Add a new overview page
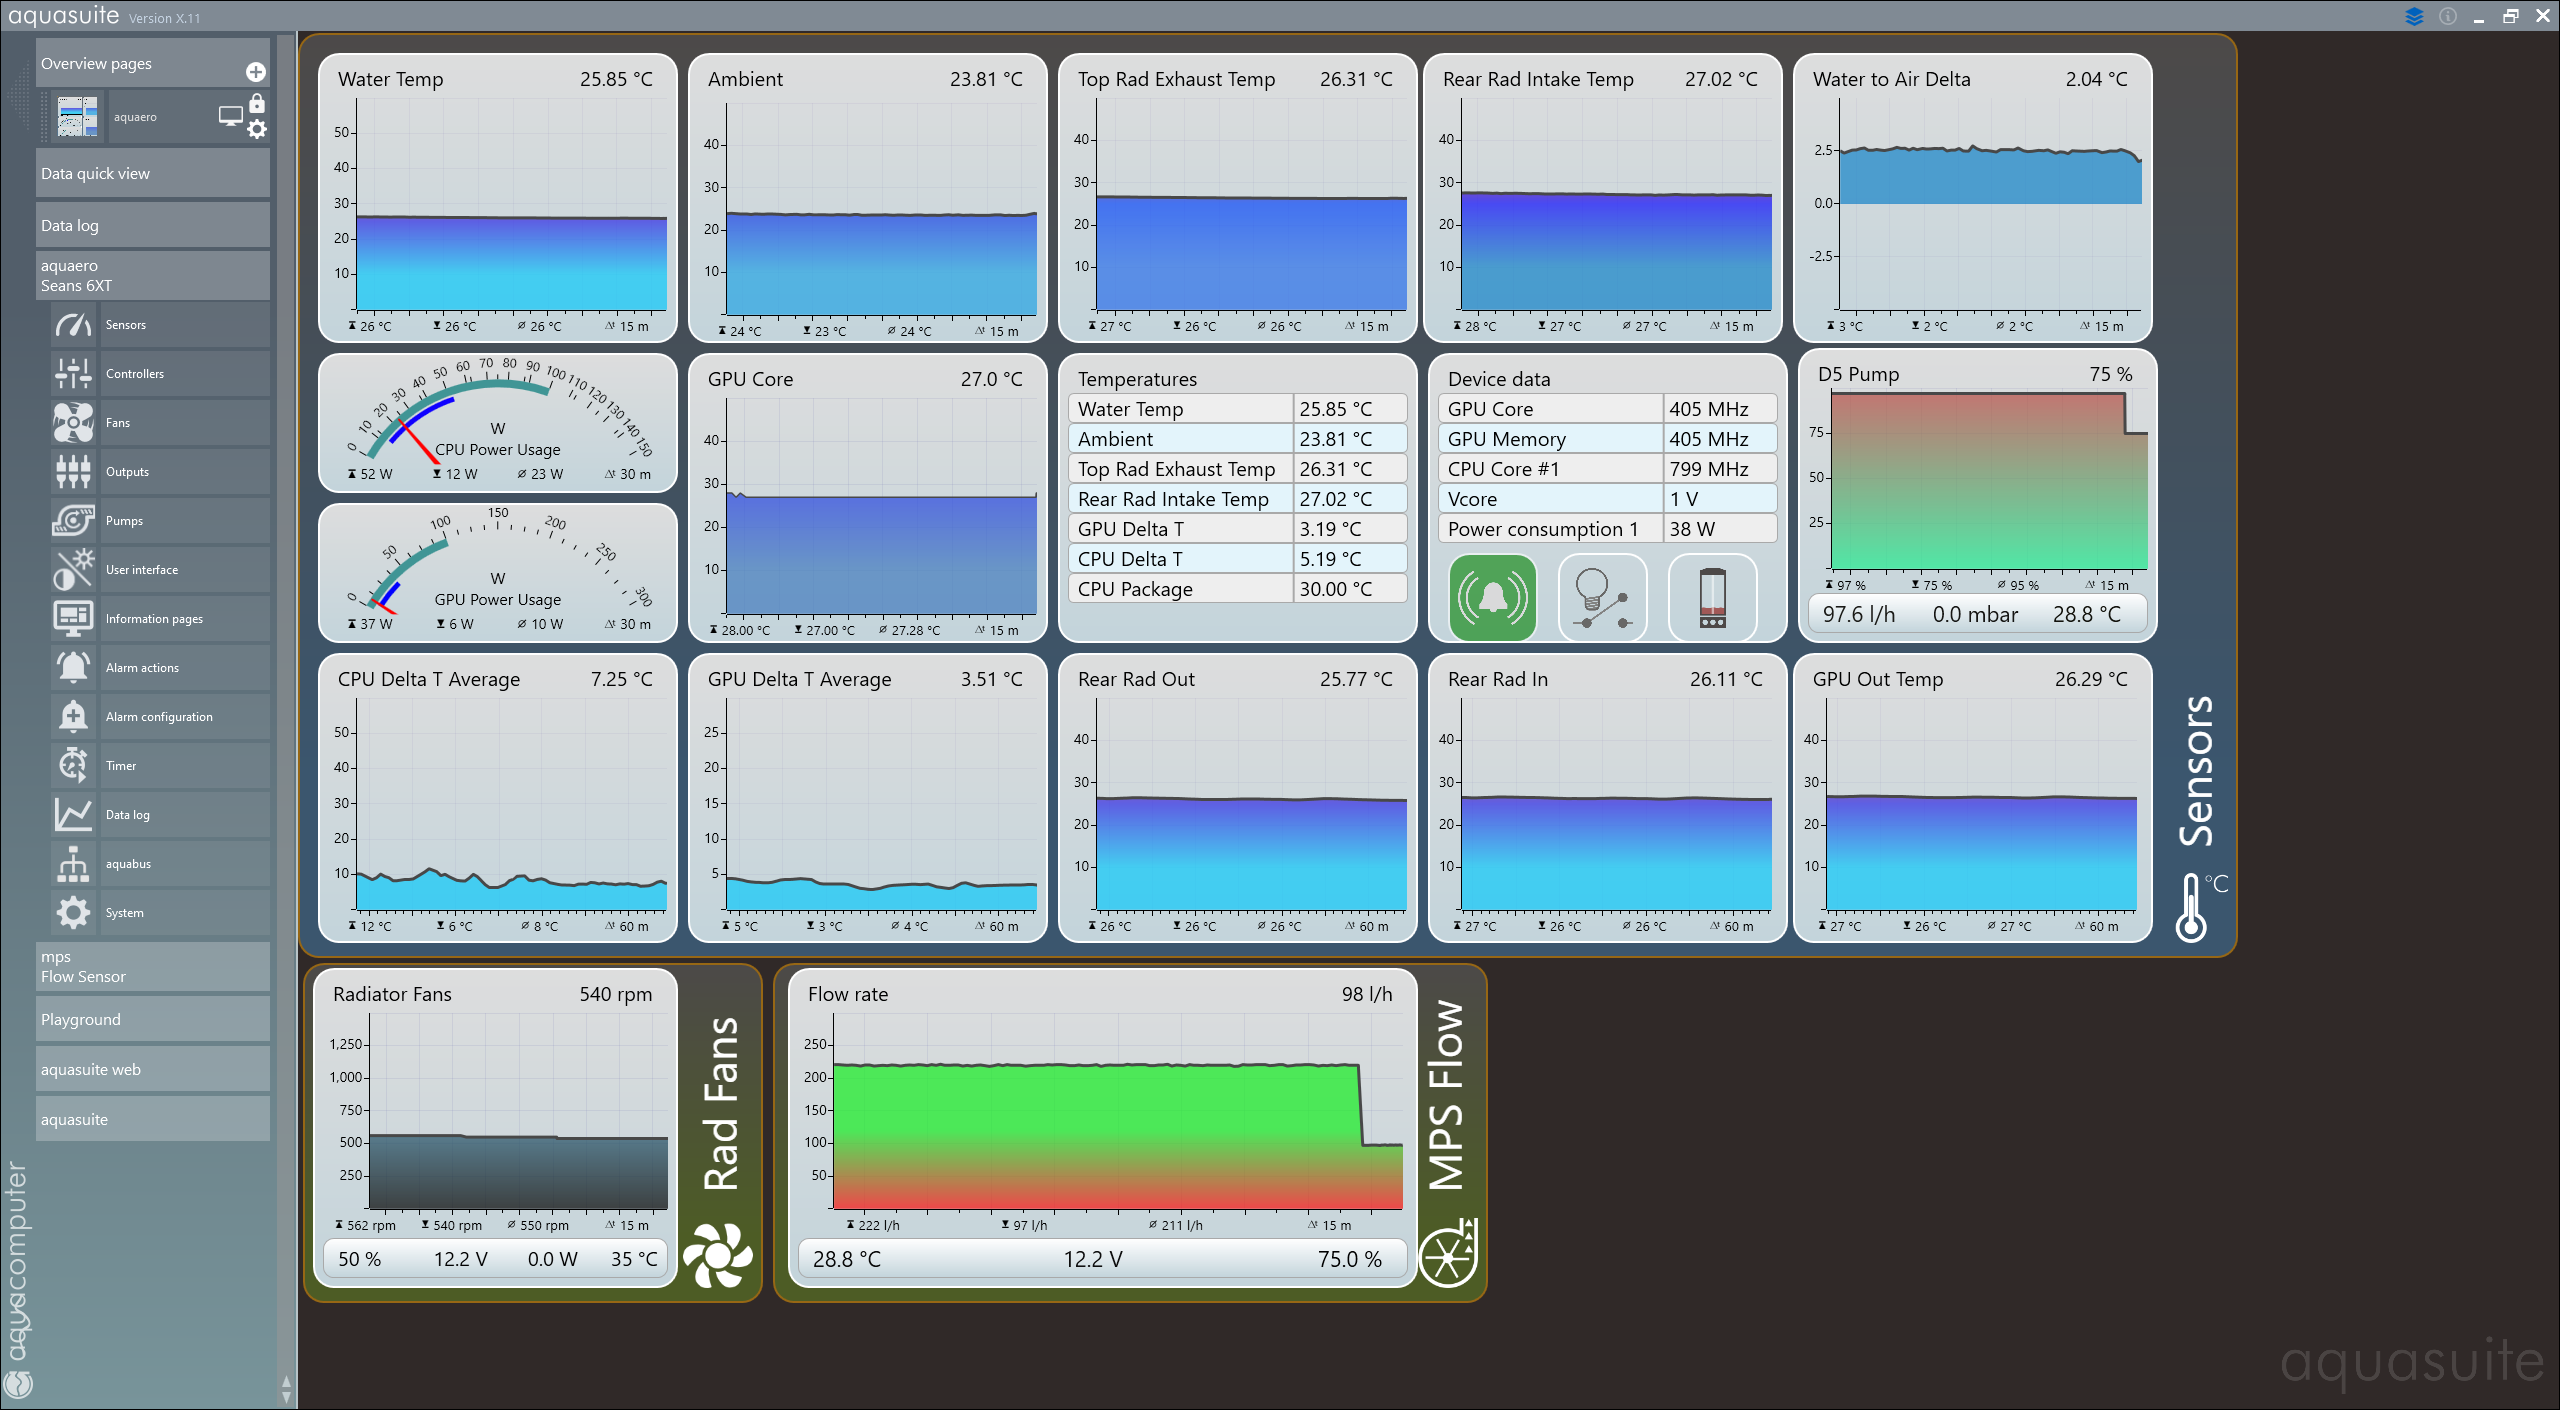The width and height of the screenshot is (2560, 1410). point(256,72)
